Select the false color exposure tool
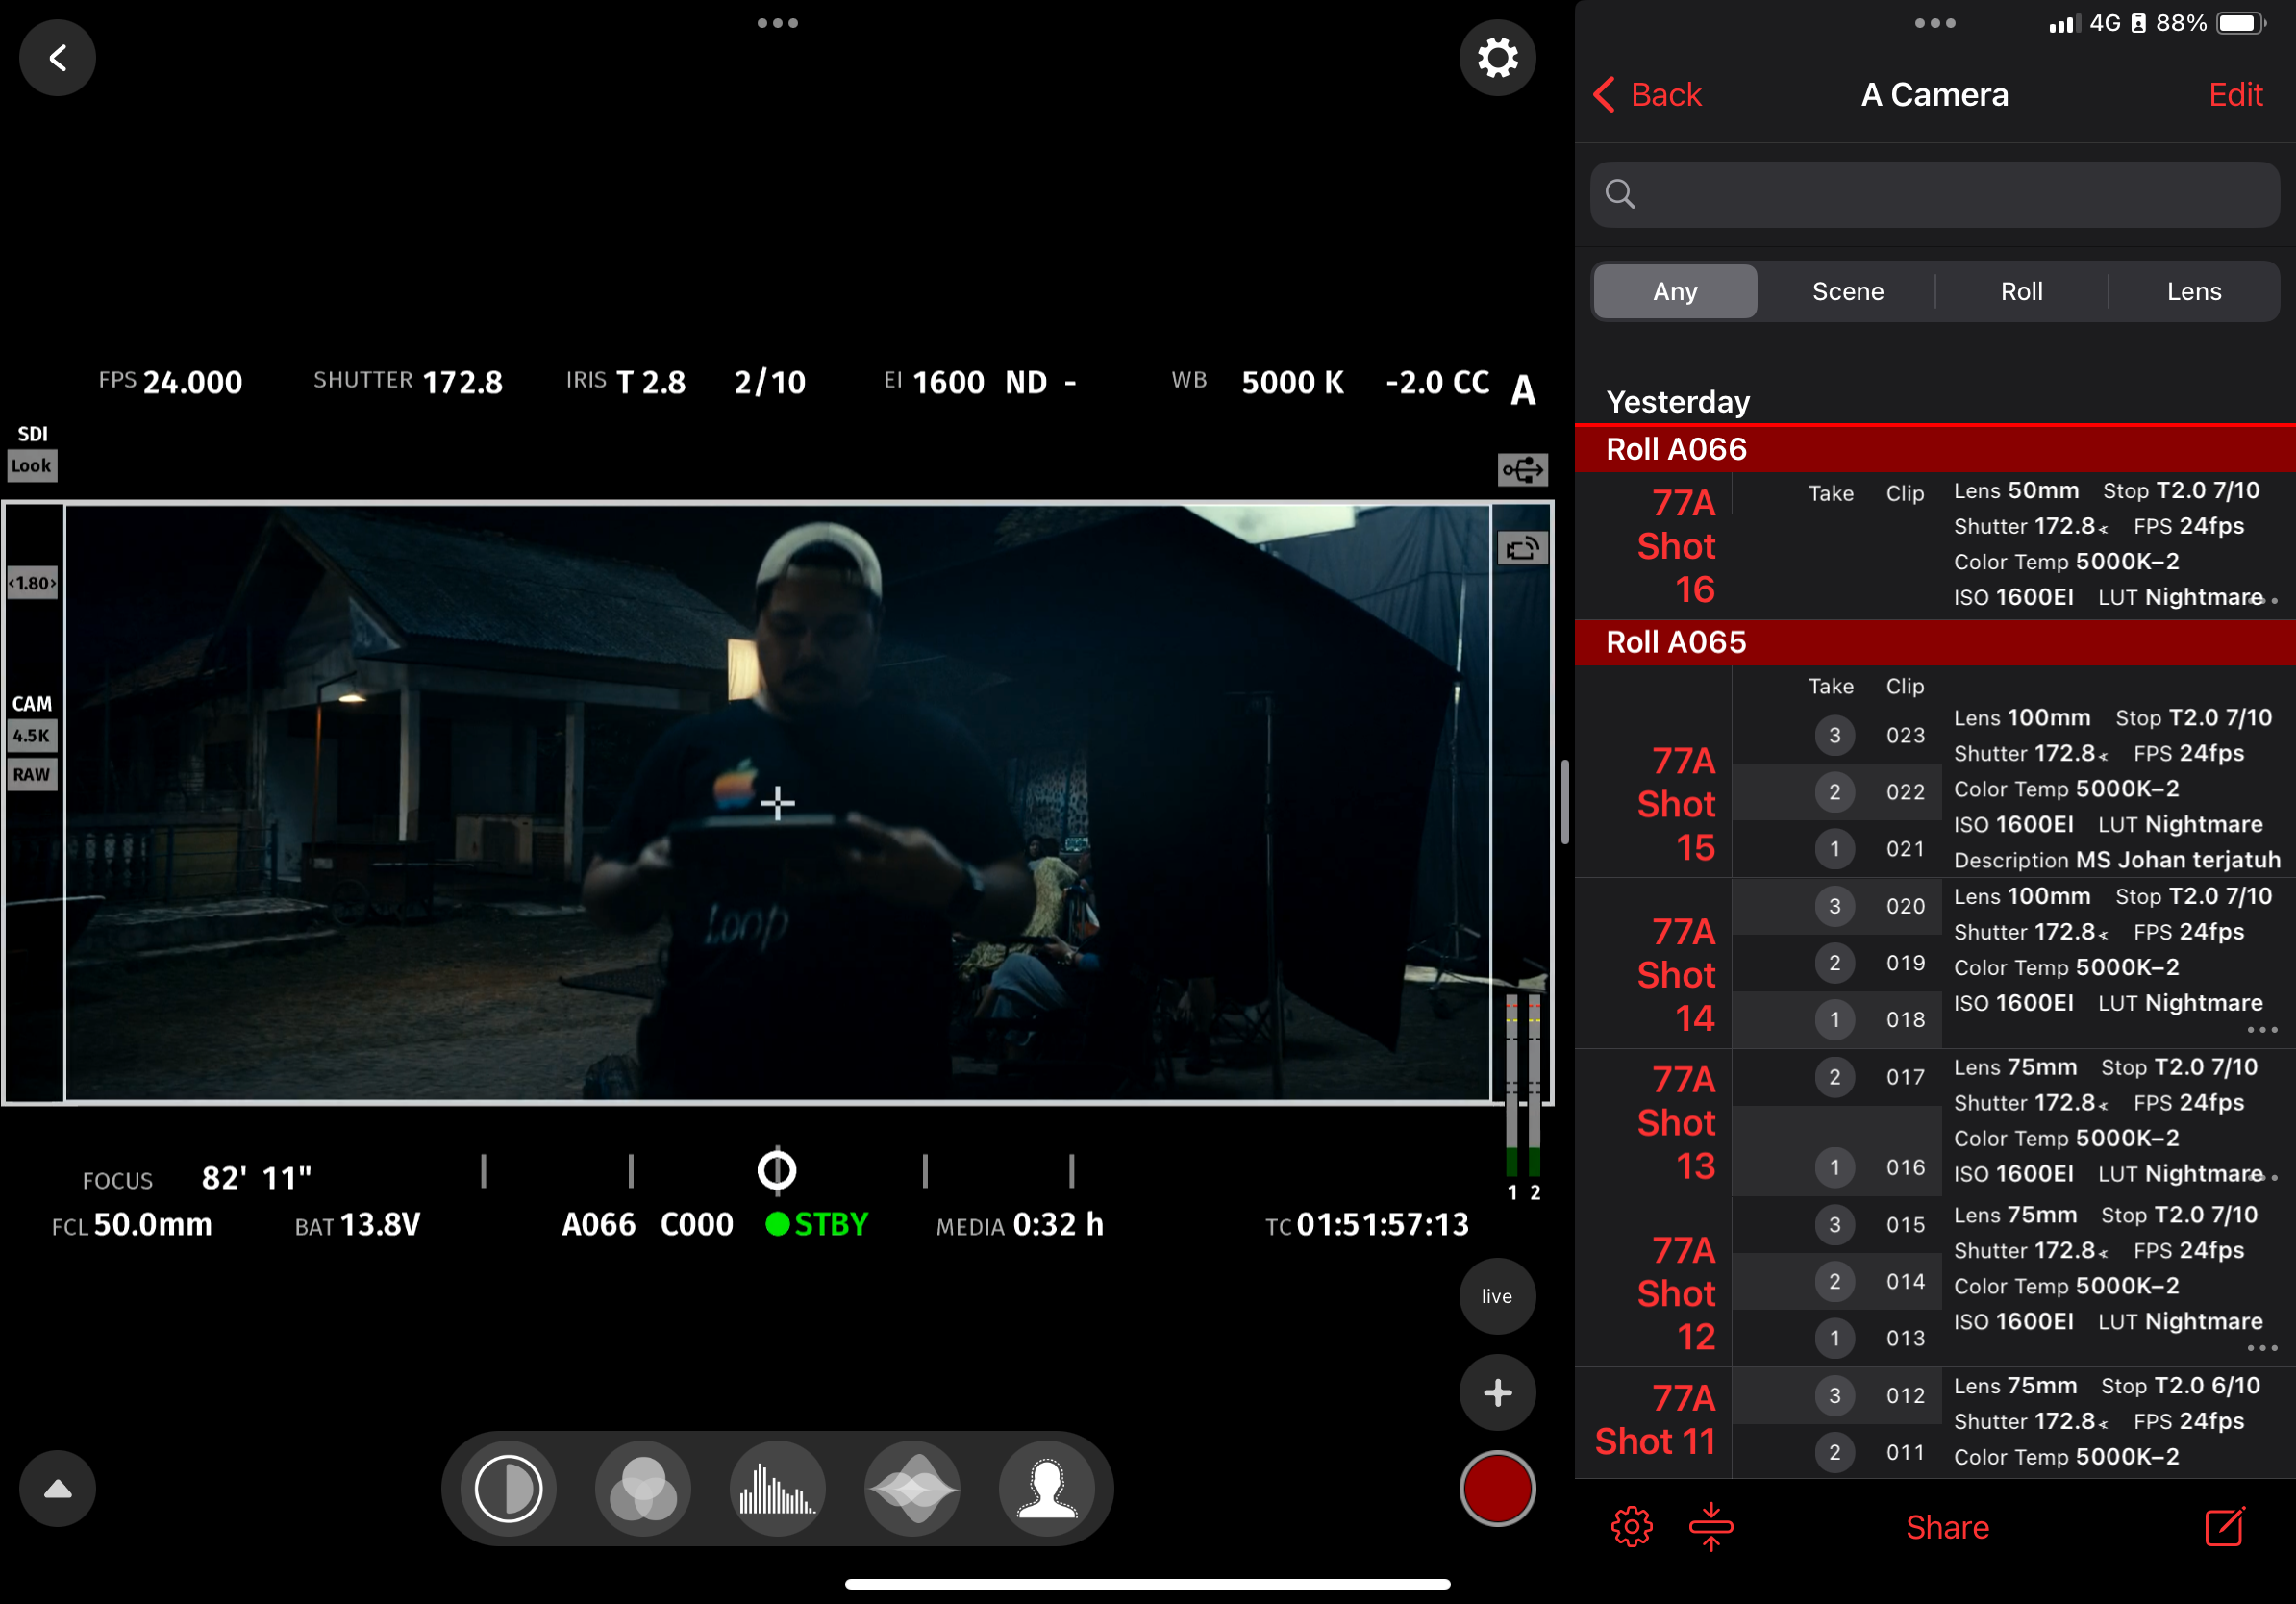 coord(508,1488)
